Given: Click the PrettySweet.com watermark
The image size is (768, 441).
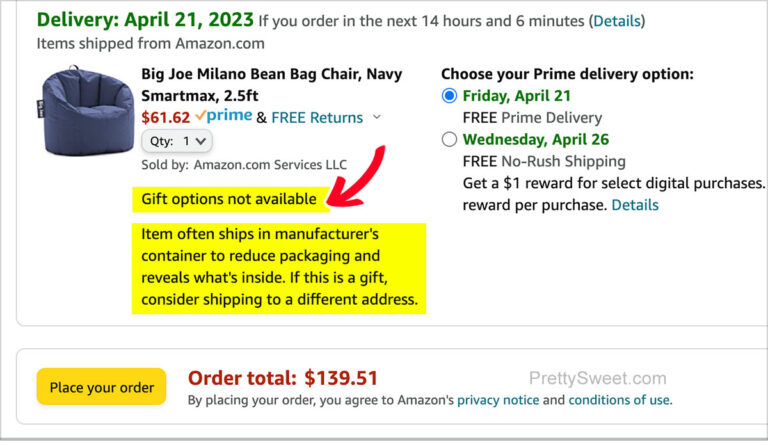Looking at the screenshot, I should [597, 378].
